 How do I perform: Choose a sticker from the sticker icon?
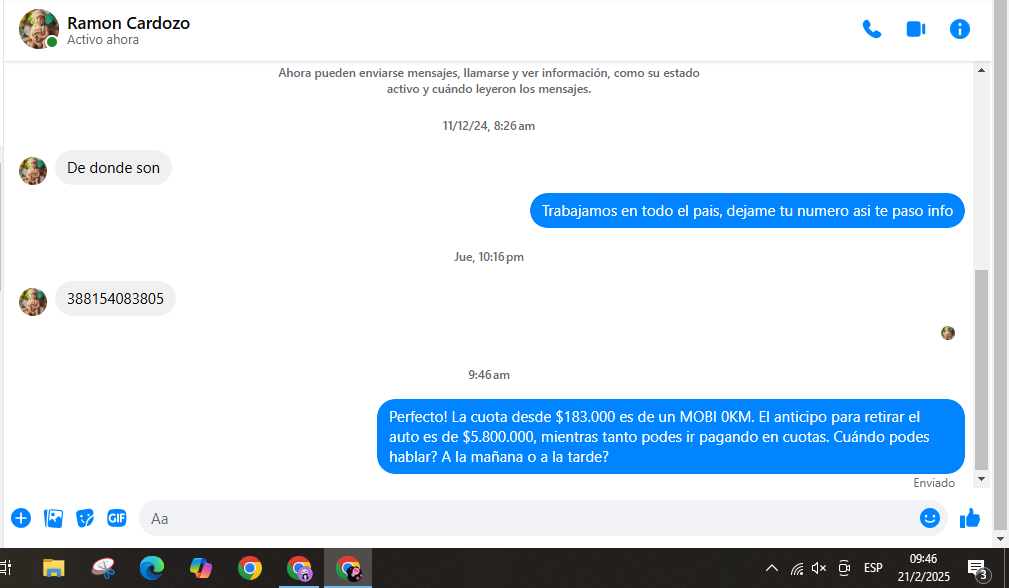86,518
